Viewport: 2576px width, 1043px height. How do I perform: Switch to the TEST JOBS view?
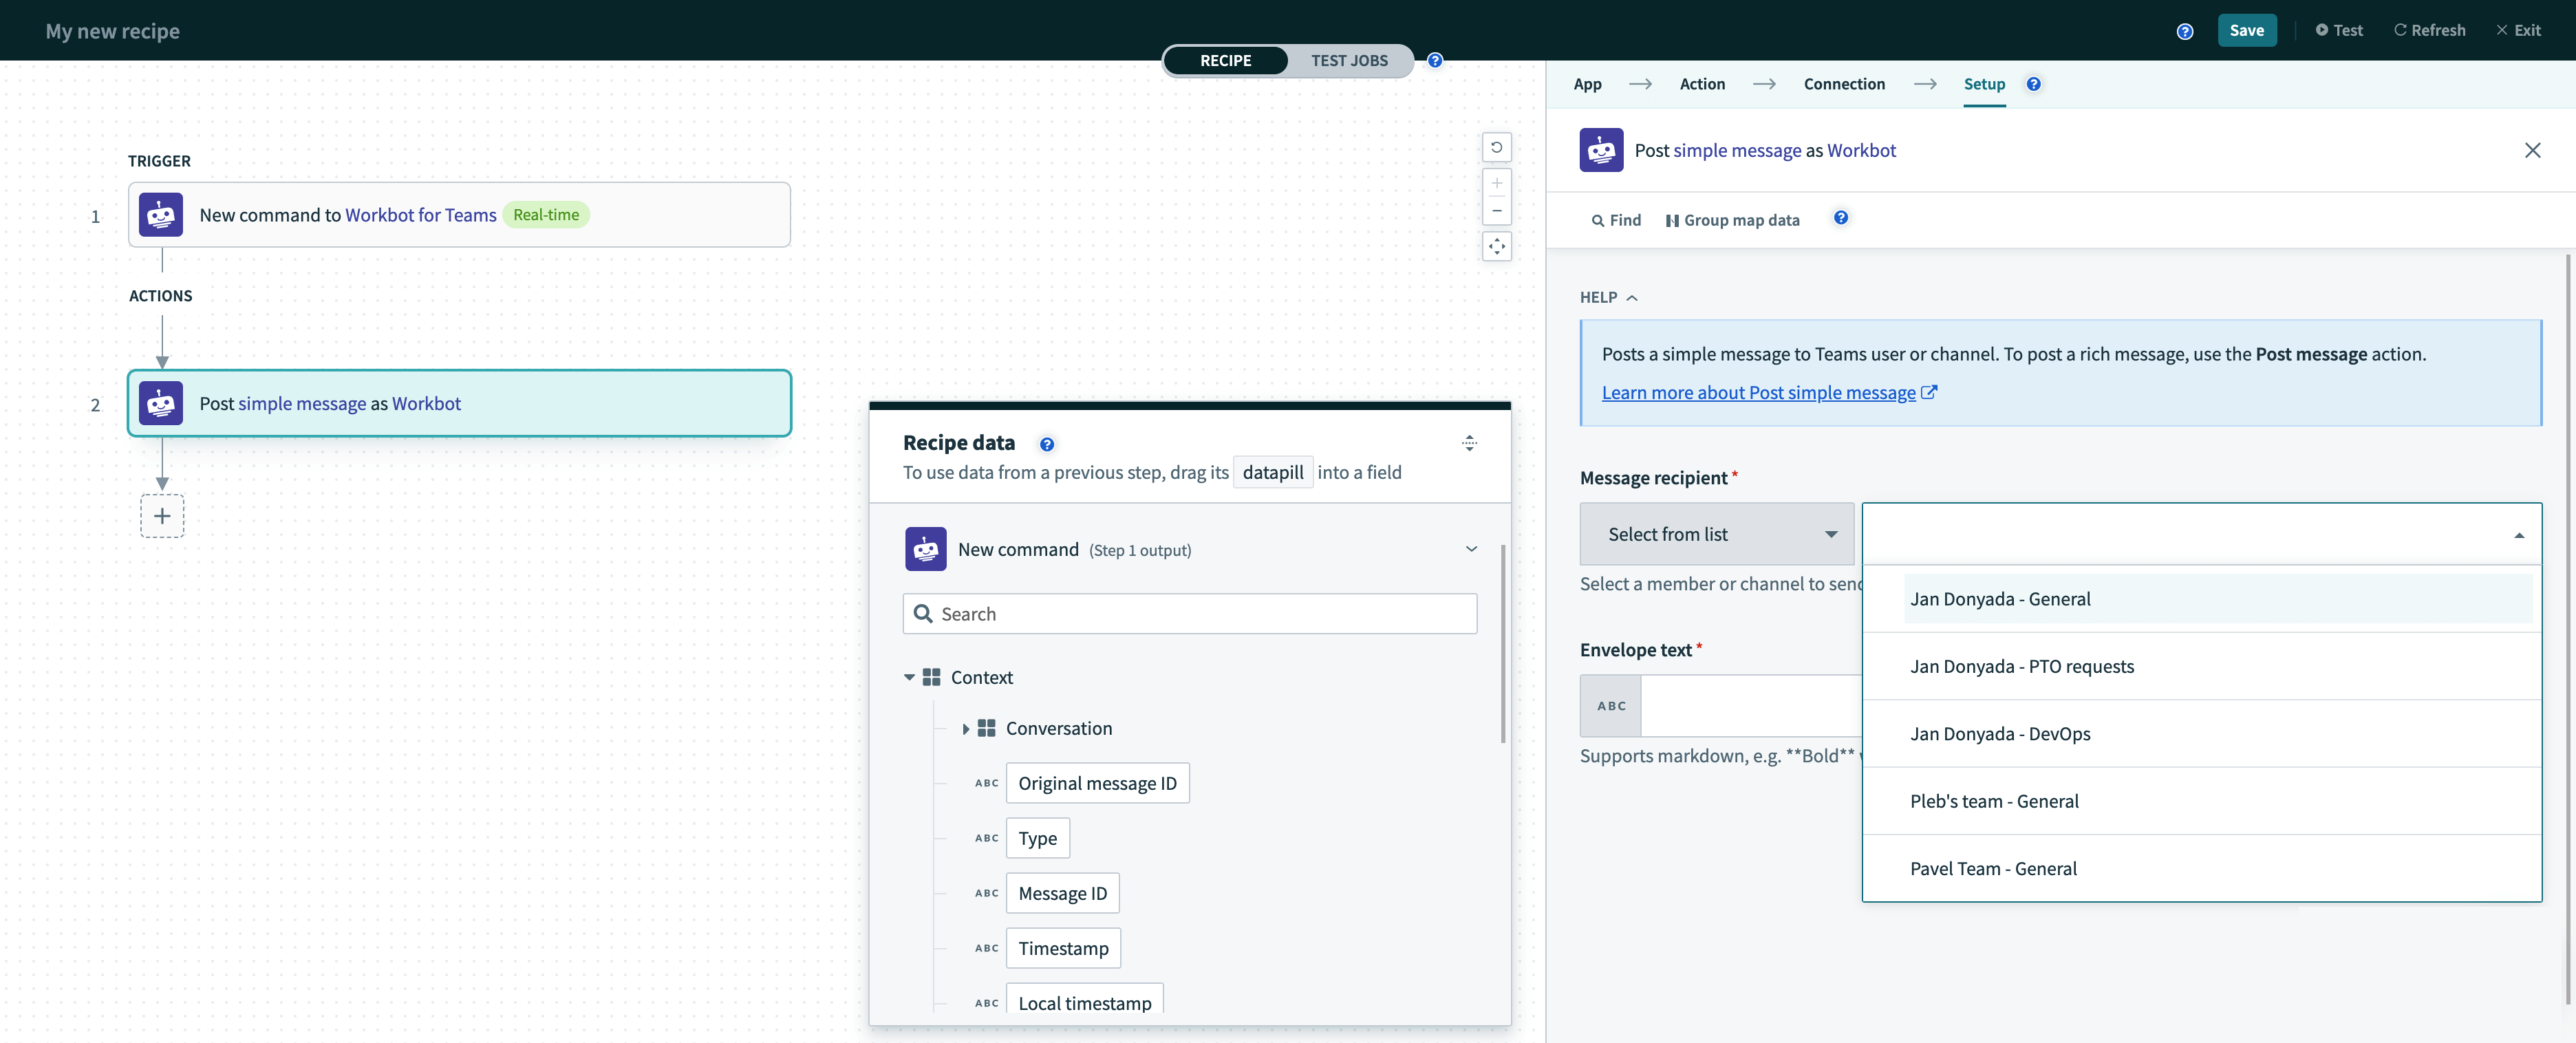click(x=1348, y=60)
